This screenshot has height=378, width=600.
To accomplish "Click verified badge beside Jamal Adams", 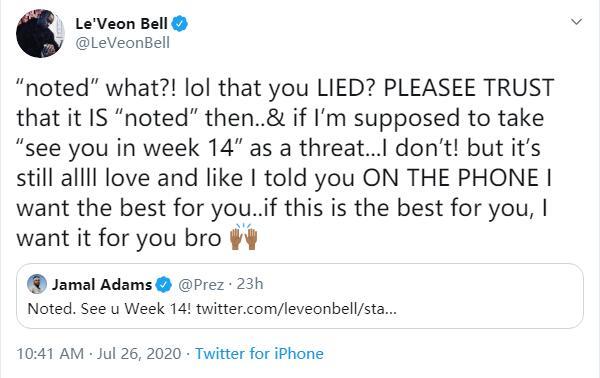I will [x=164, y=285].
